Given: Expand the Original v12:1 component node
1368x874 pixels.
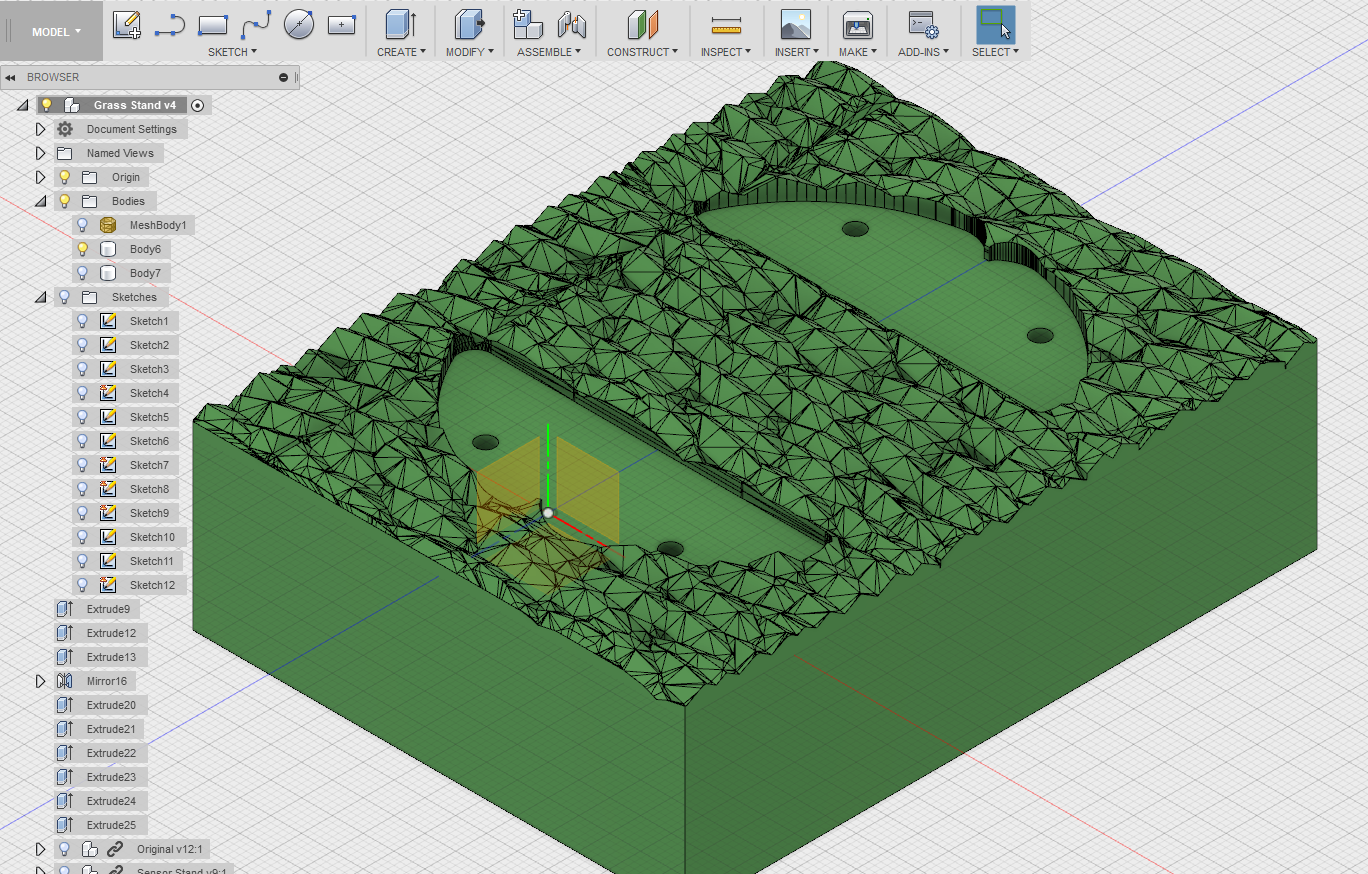Looking at the screenshot, I should [x=41, y=849].
